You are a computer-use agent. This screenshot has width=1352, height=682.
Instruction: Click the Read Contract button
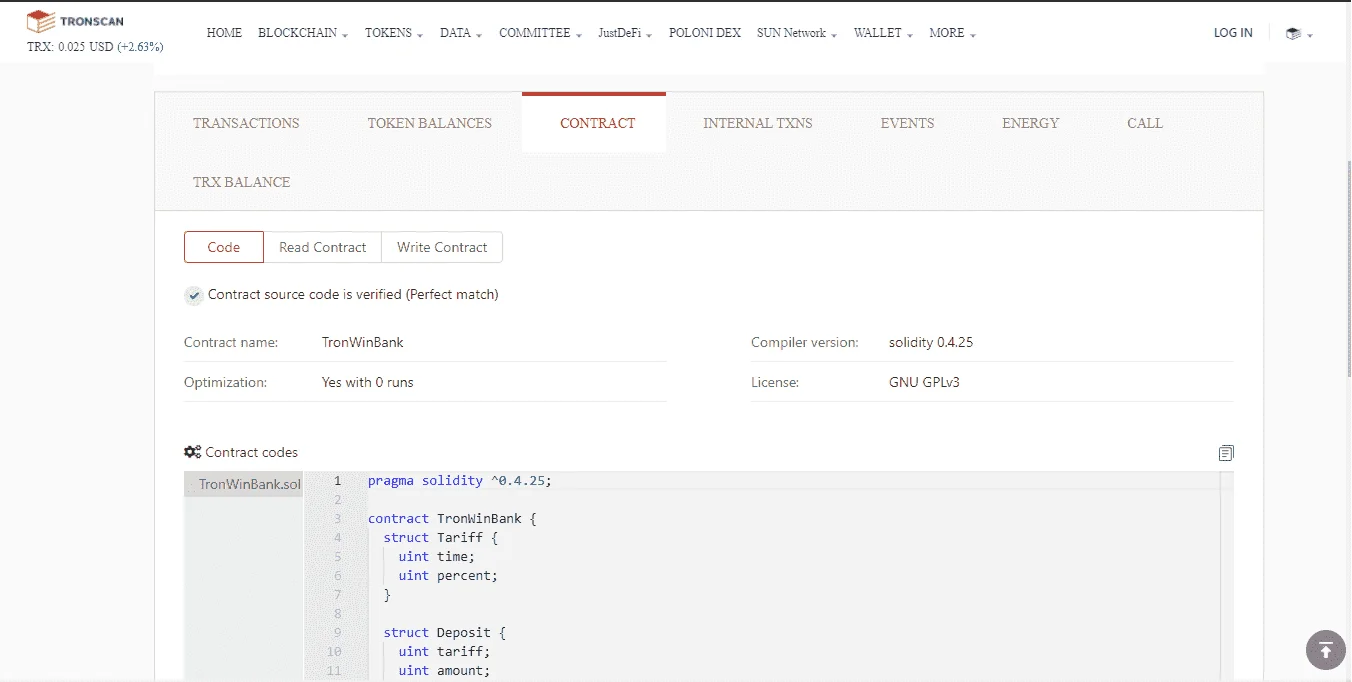pos(322,247)
